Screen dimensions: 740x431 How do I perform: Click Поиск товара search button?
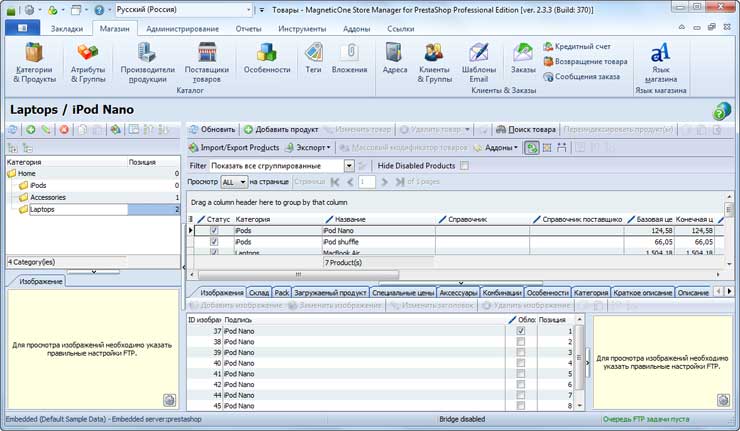[526, 129]
